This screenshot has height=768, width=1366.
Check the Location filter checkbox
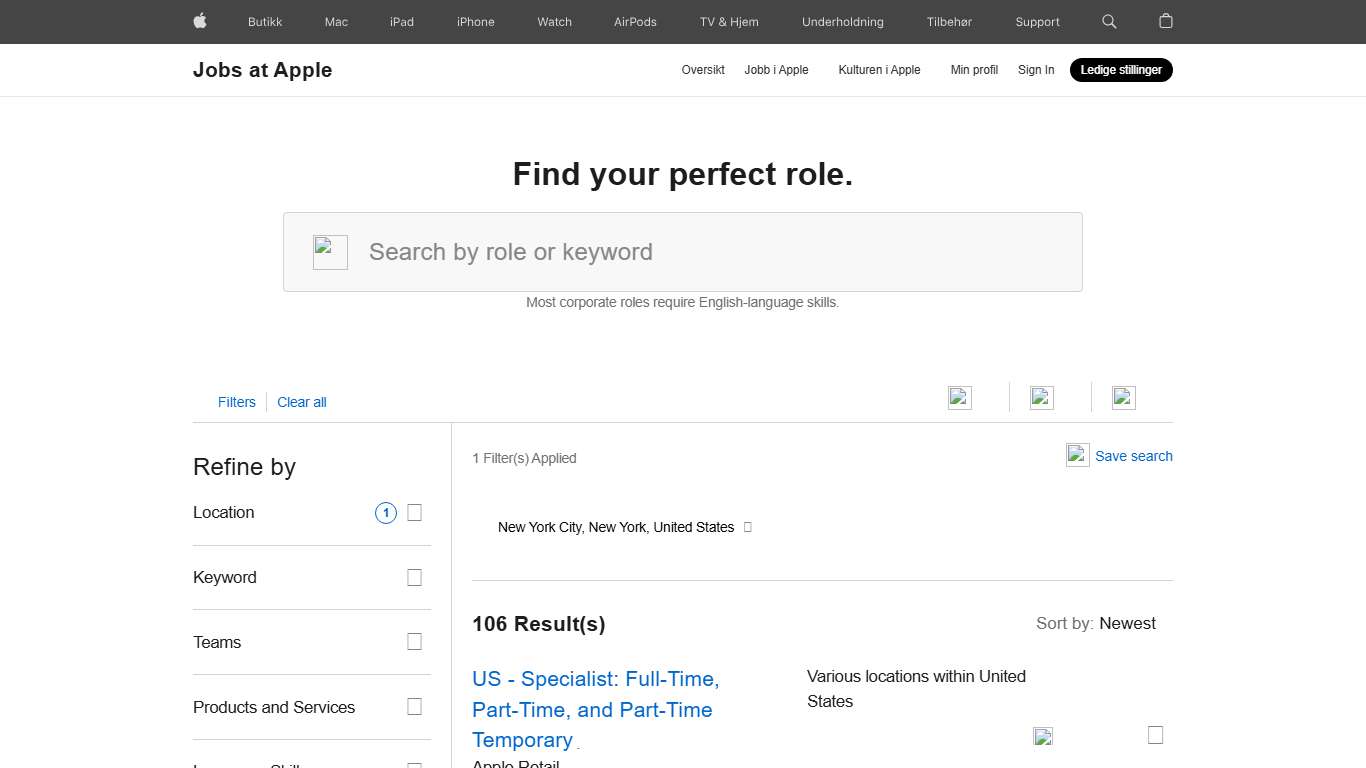click(x=414, y=512)
